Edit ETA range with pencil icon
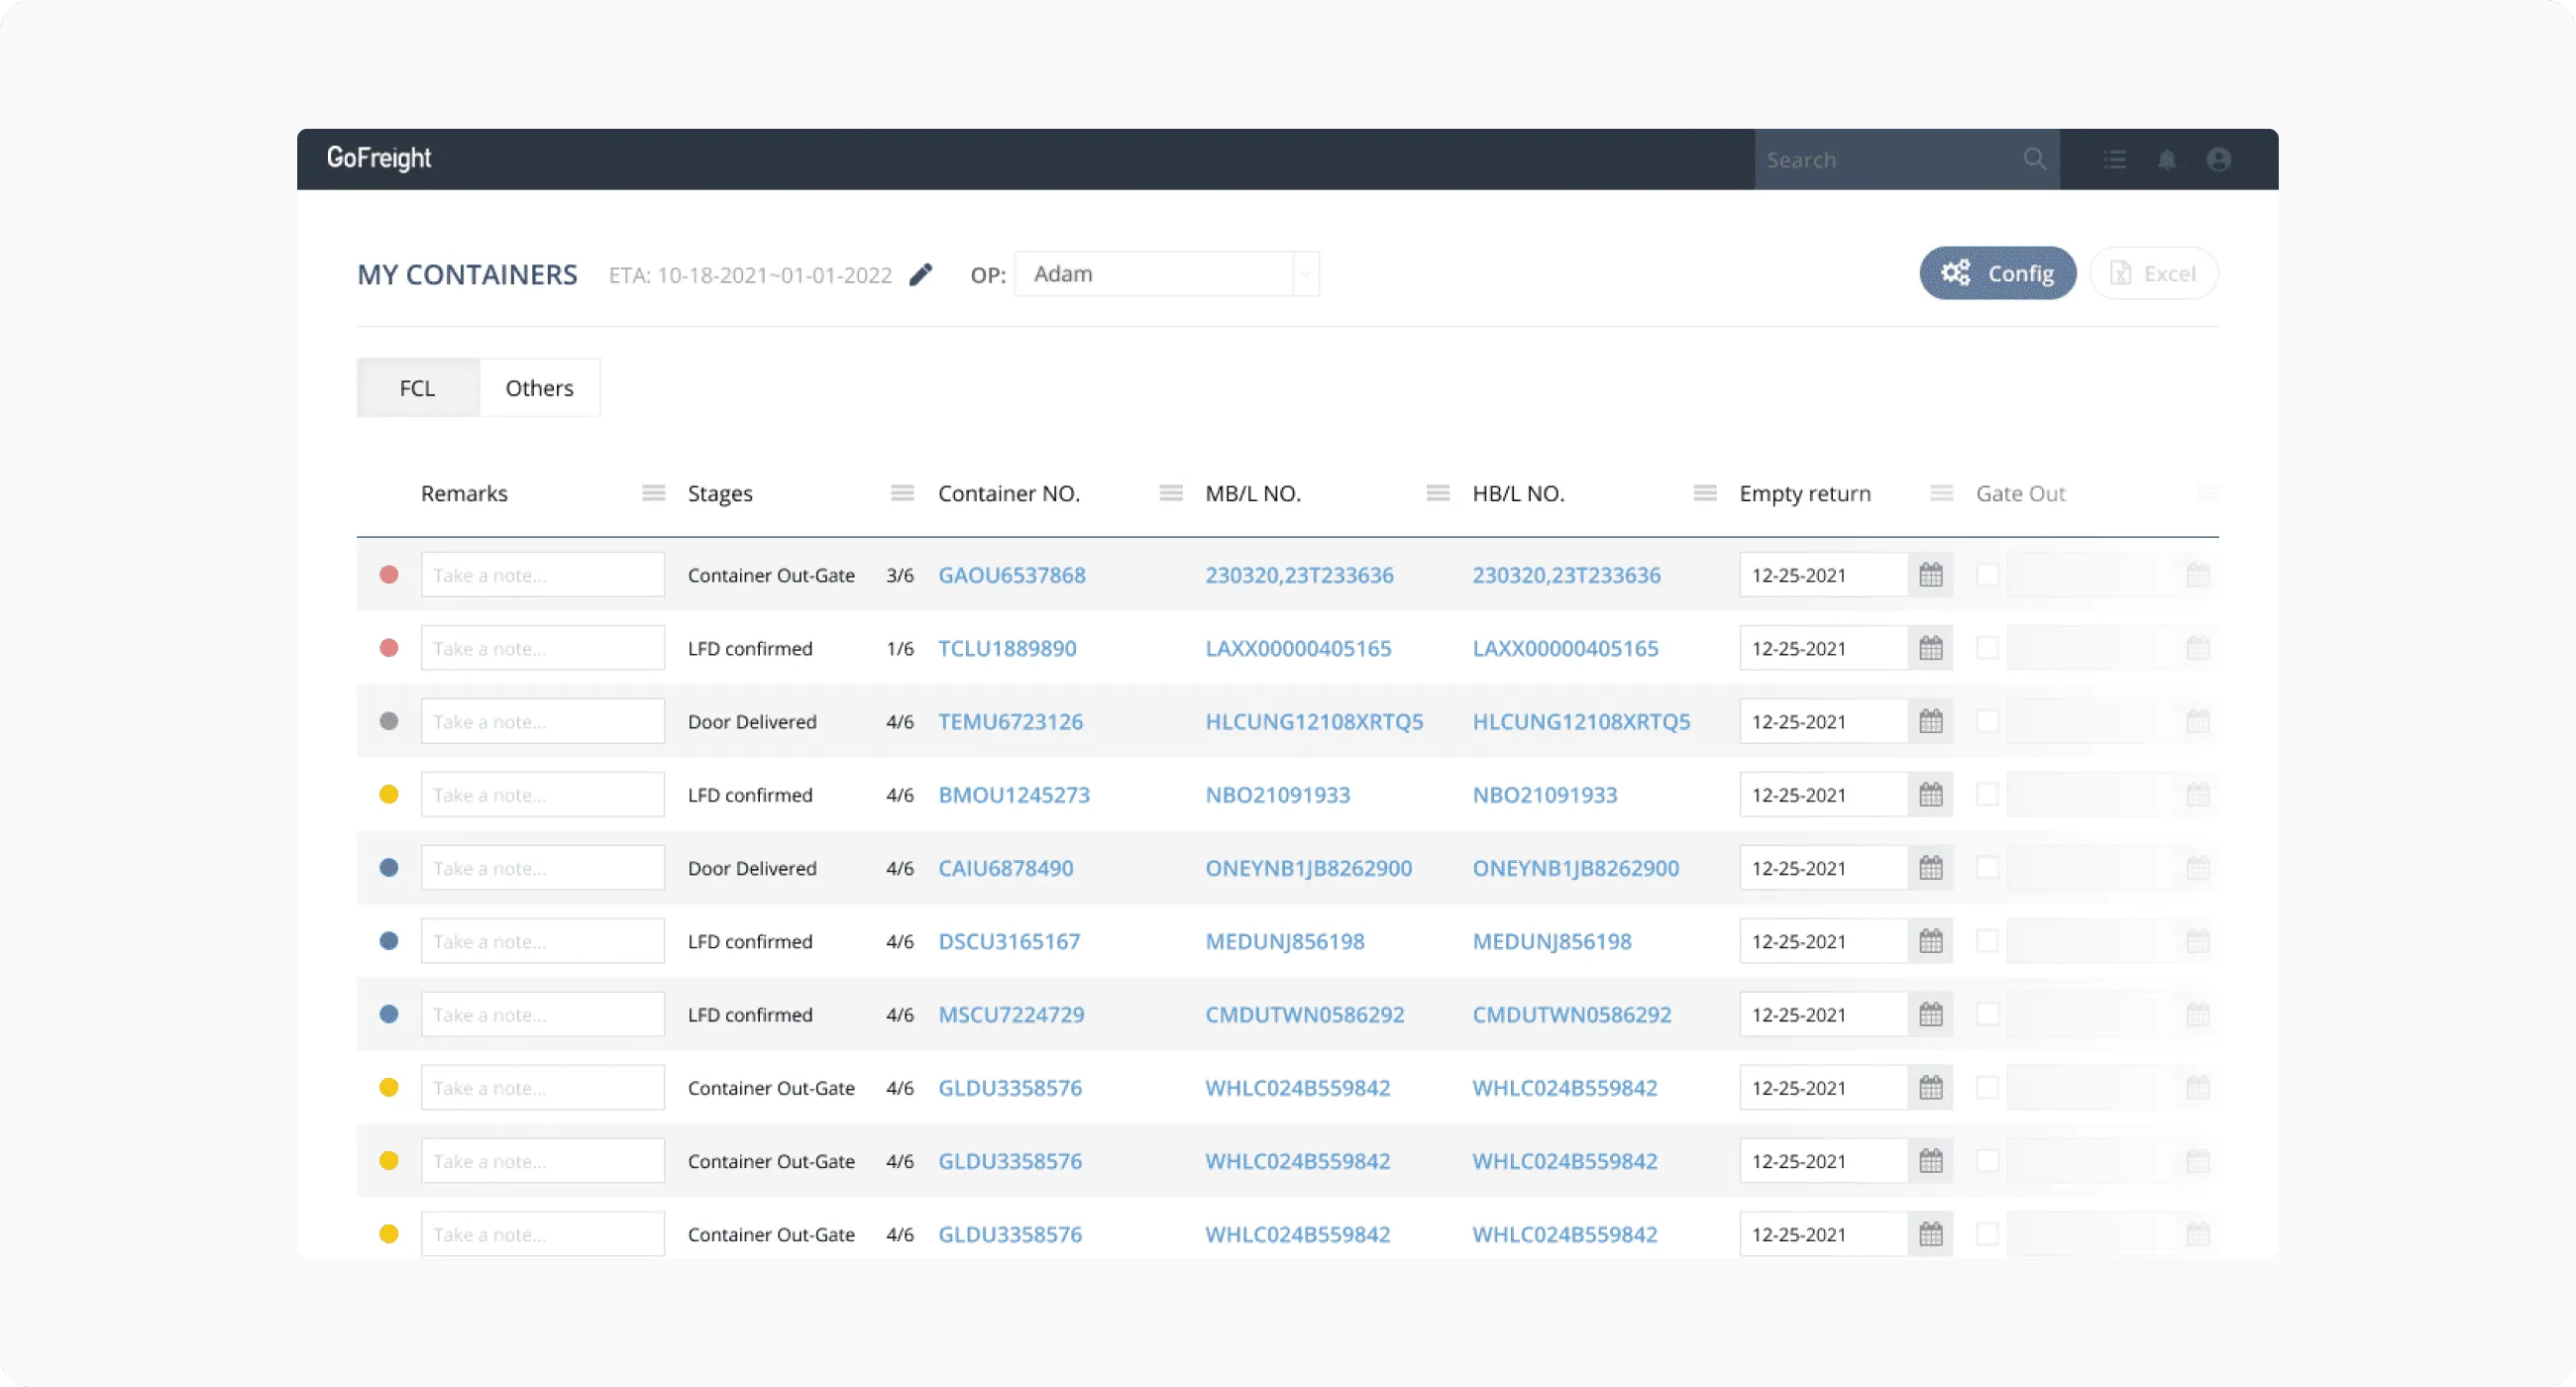Viewport: 2576px width, 1387px height. click(920, 274)
